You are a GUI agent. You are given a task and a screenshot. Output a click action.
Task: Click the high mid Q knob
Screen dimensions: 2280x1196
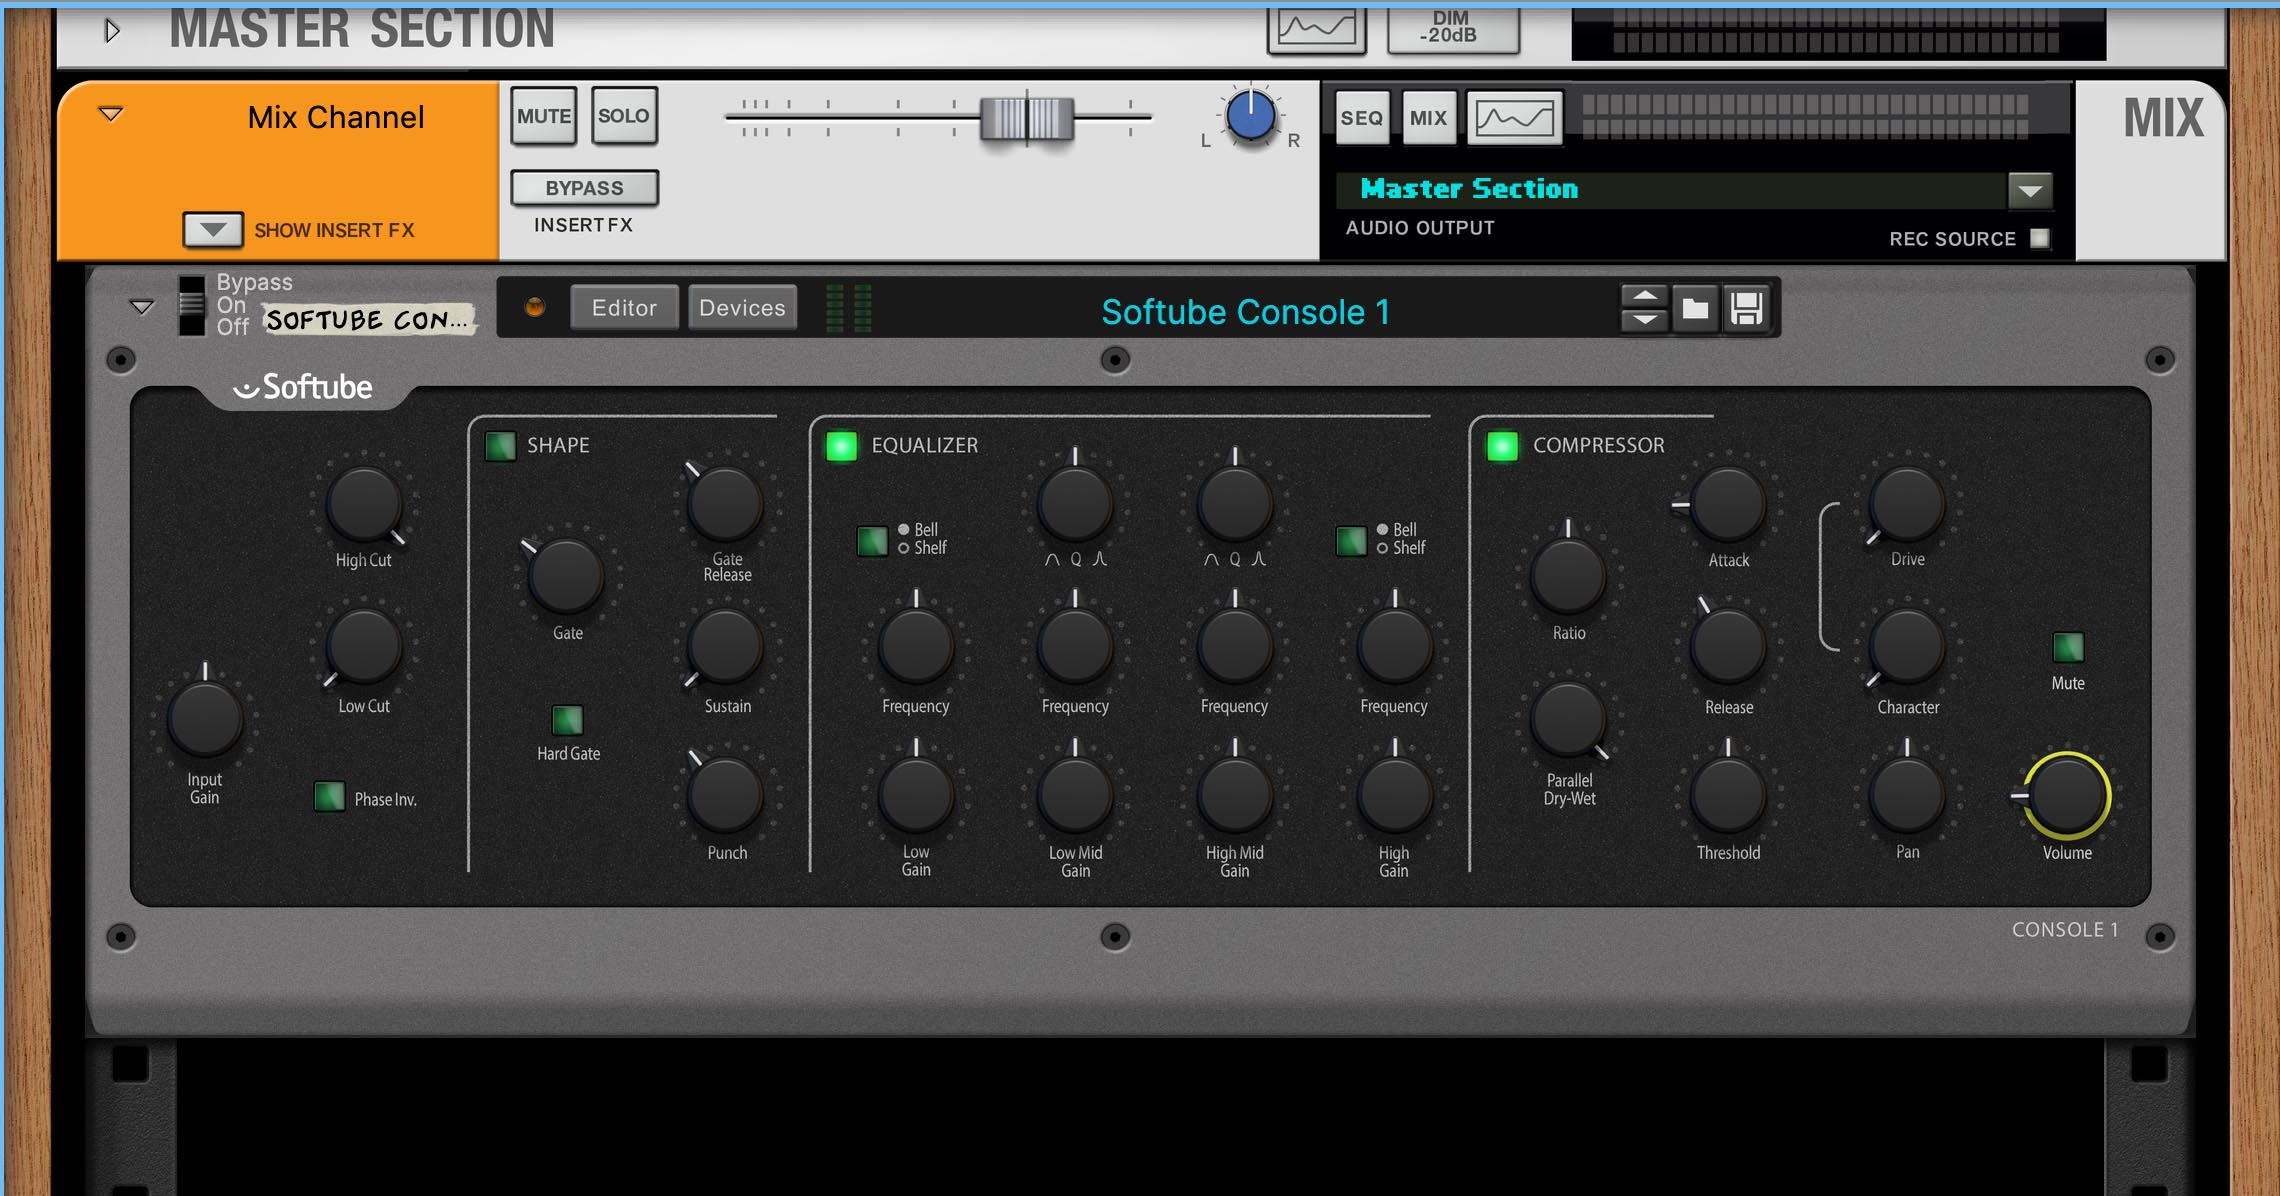(x=1235, y=505)
